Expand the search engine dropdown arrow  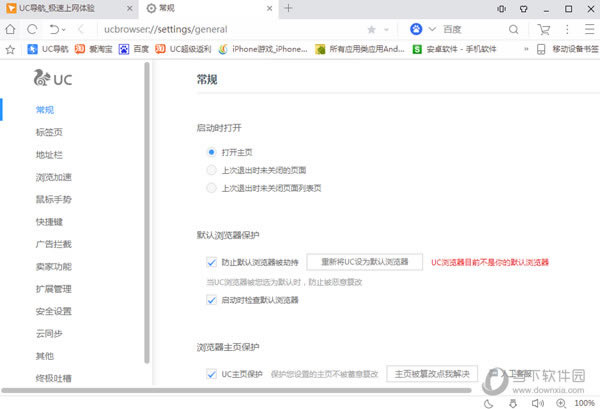[x=431, y=29]
